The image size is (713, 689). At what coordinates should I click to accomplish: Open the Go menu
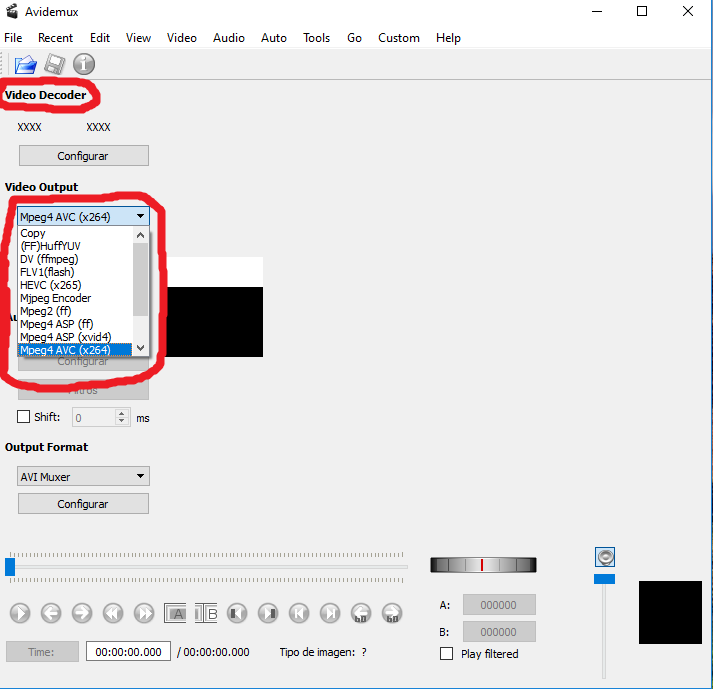(354, 38)
